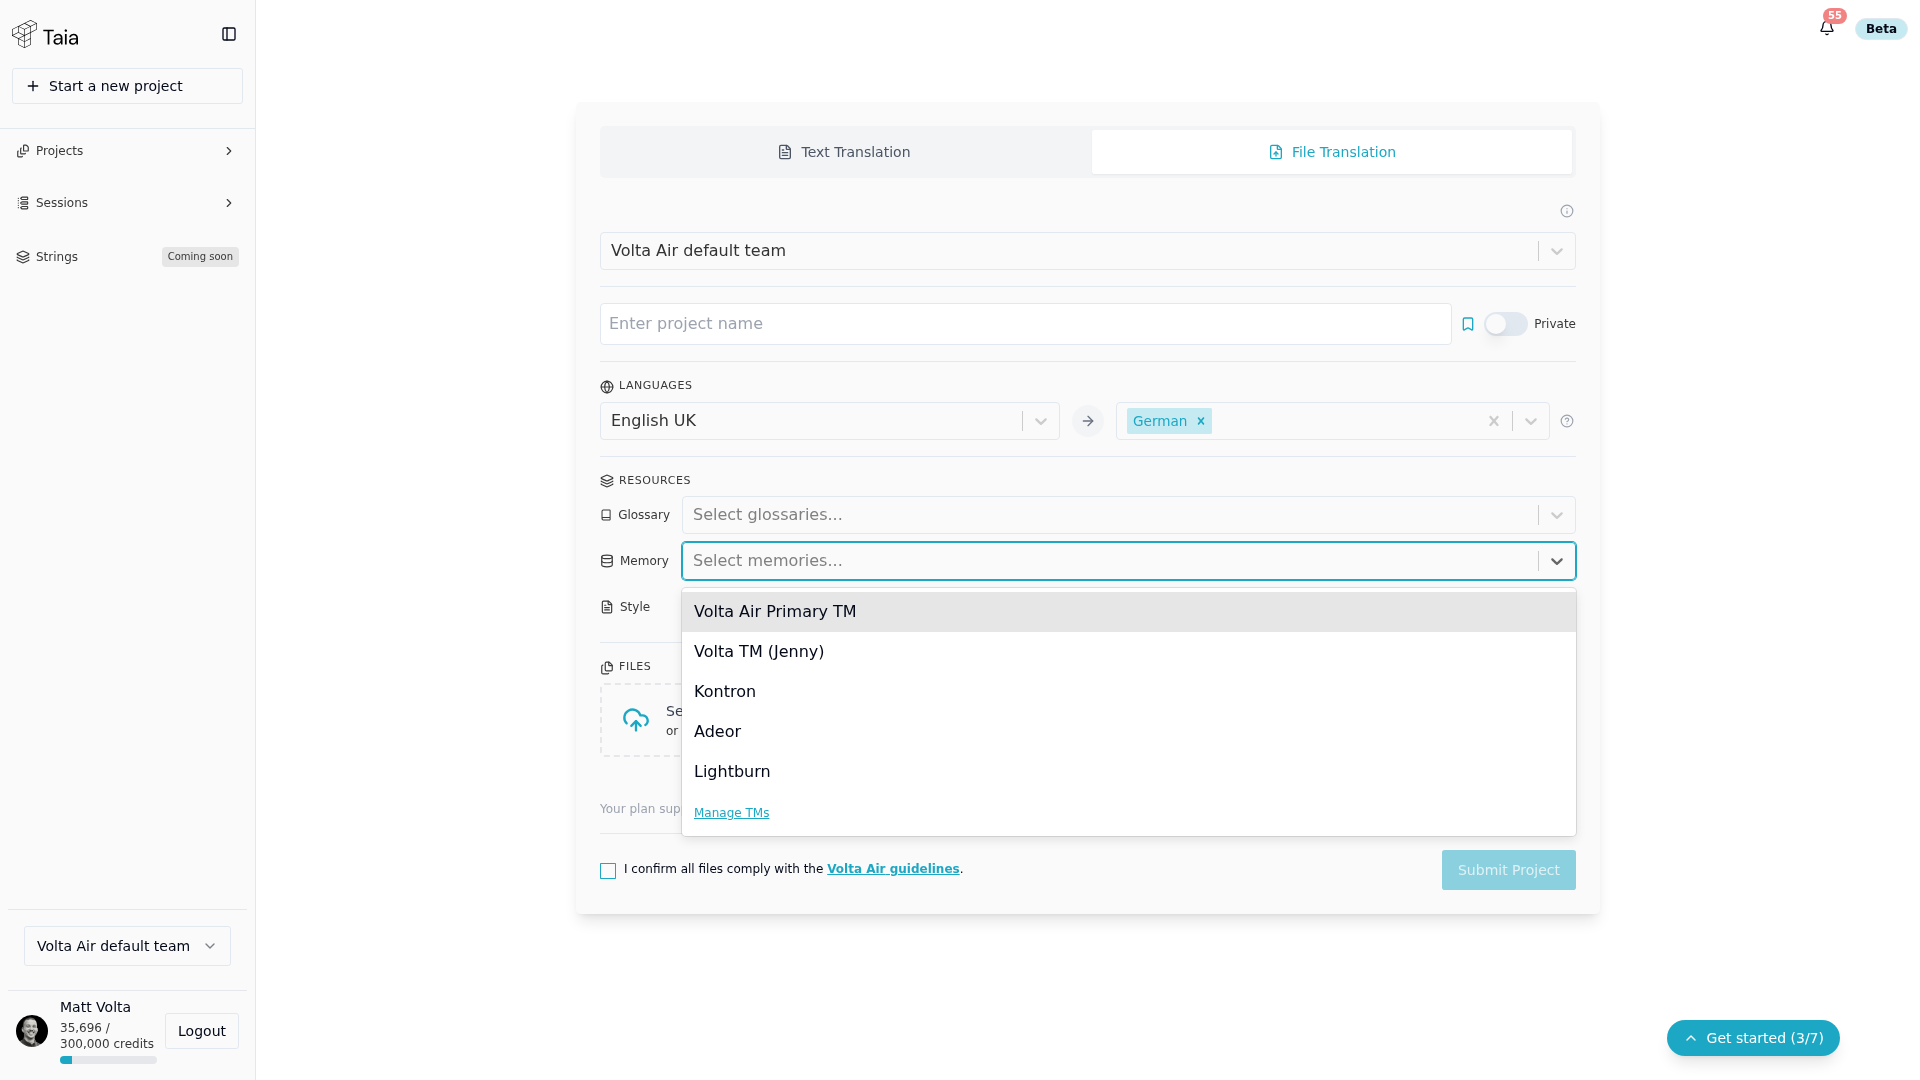Click the help icon next to target languages
Viewport: 1920px width, 1080px height.
tap(1567, 421)
